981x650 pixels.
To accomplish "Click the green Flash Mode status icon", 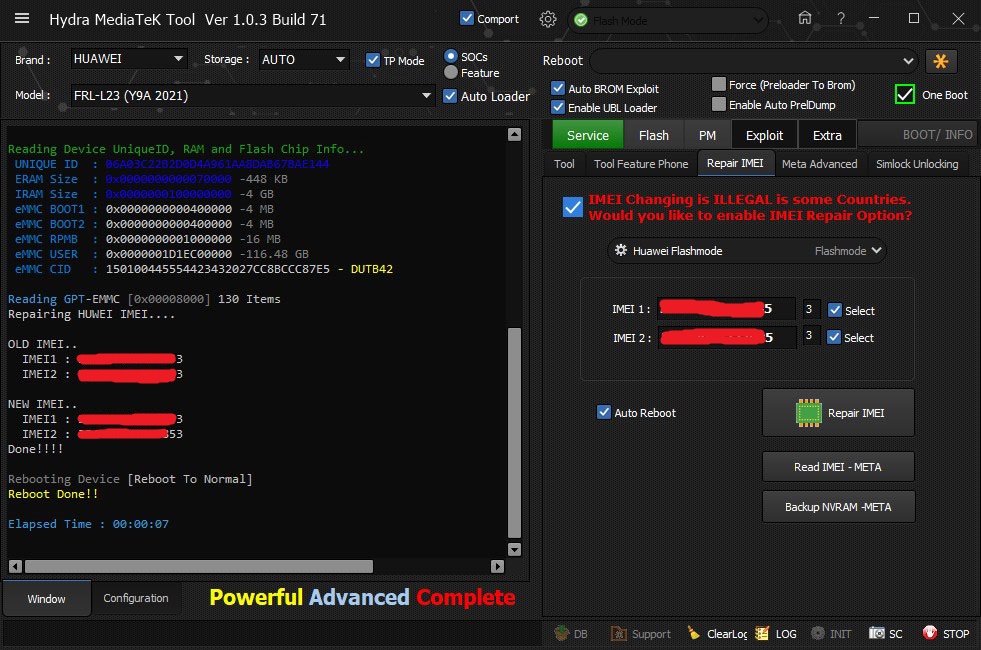I will point(581,20).
